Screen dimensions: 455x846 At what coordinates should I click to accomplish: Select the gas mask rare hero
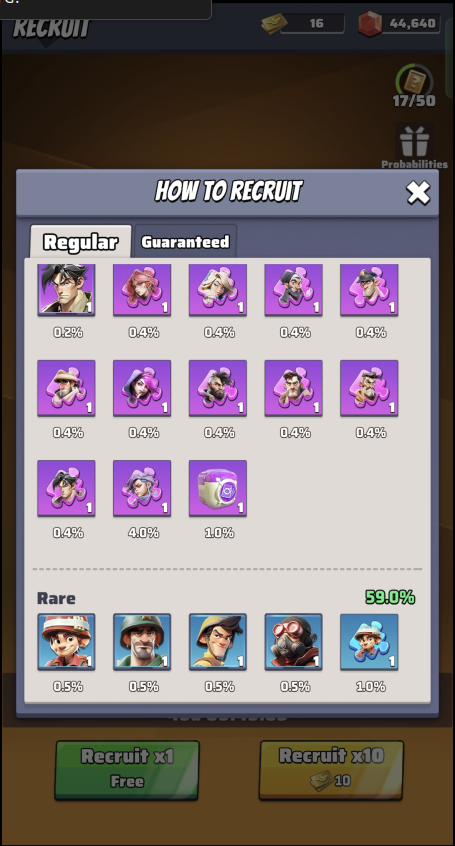(x=294, y=642)
